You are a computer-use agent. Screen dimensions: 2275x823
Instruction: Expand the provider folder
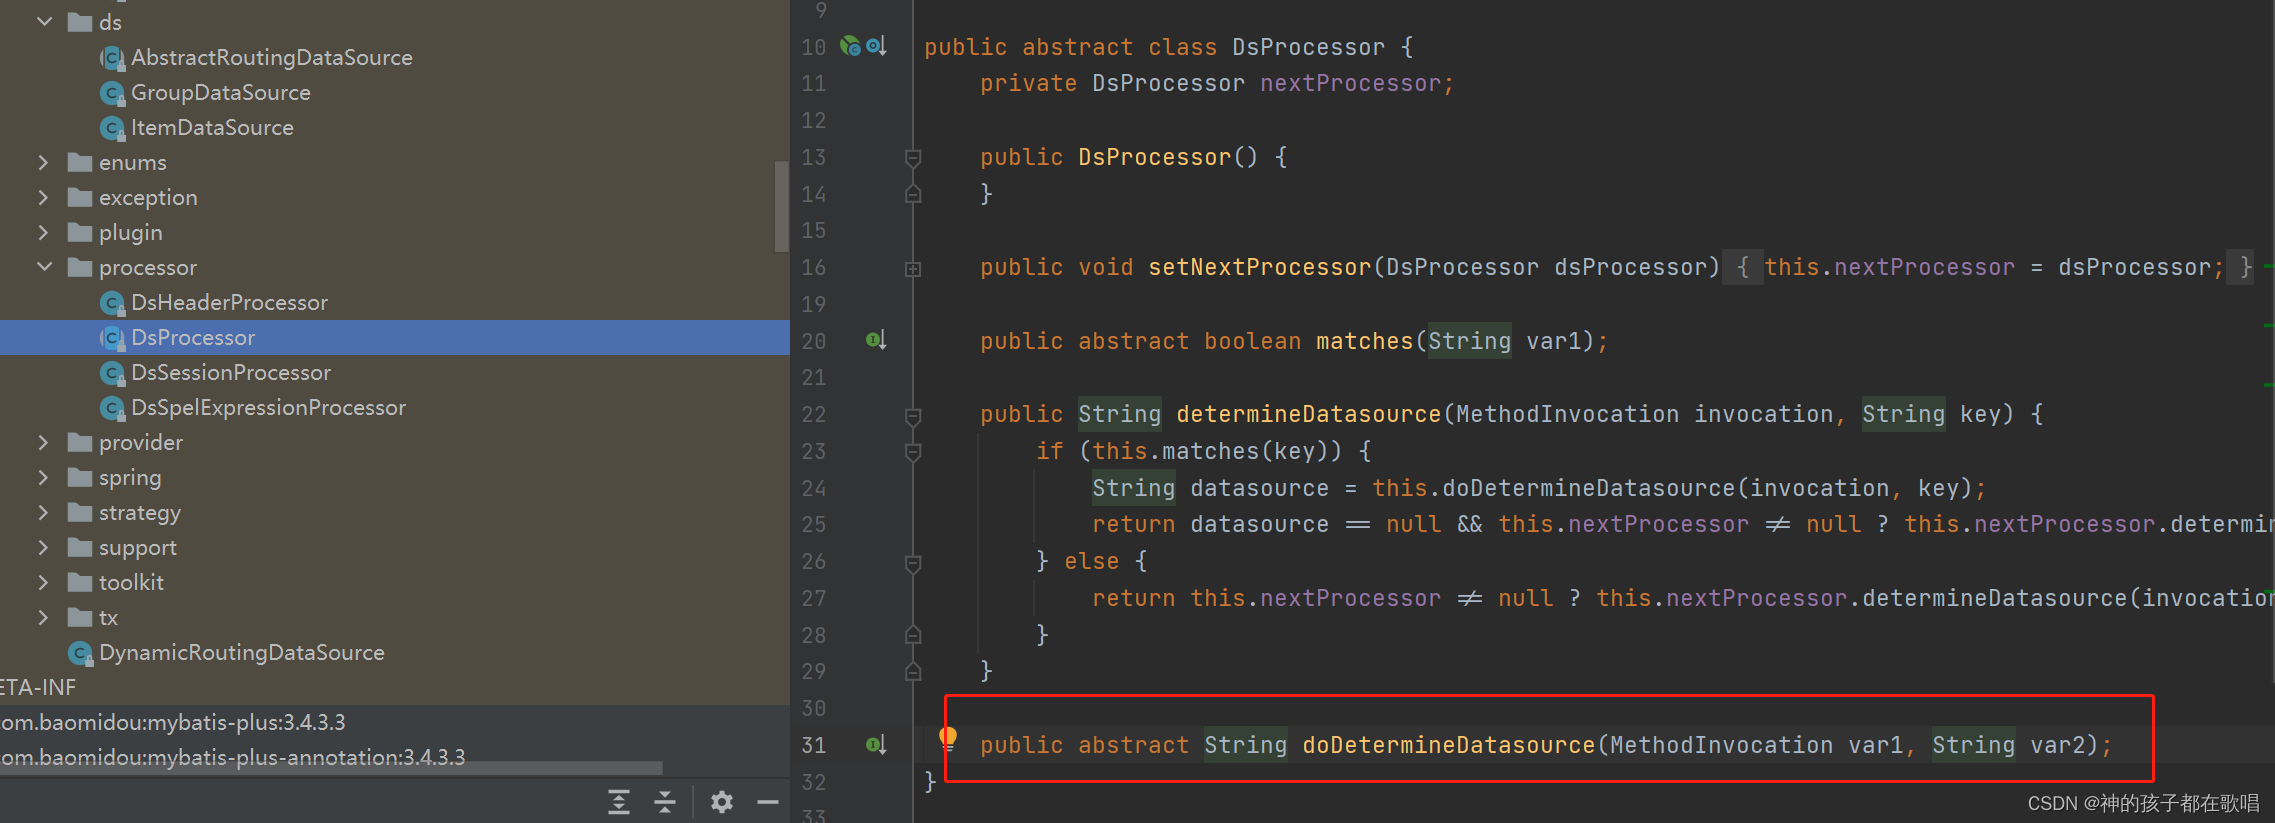[x=43, y=442]
